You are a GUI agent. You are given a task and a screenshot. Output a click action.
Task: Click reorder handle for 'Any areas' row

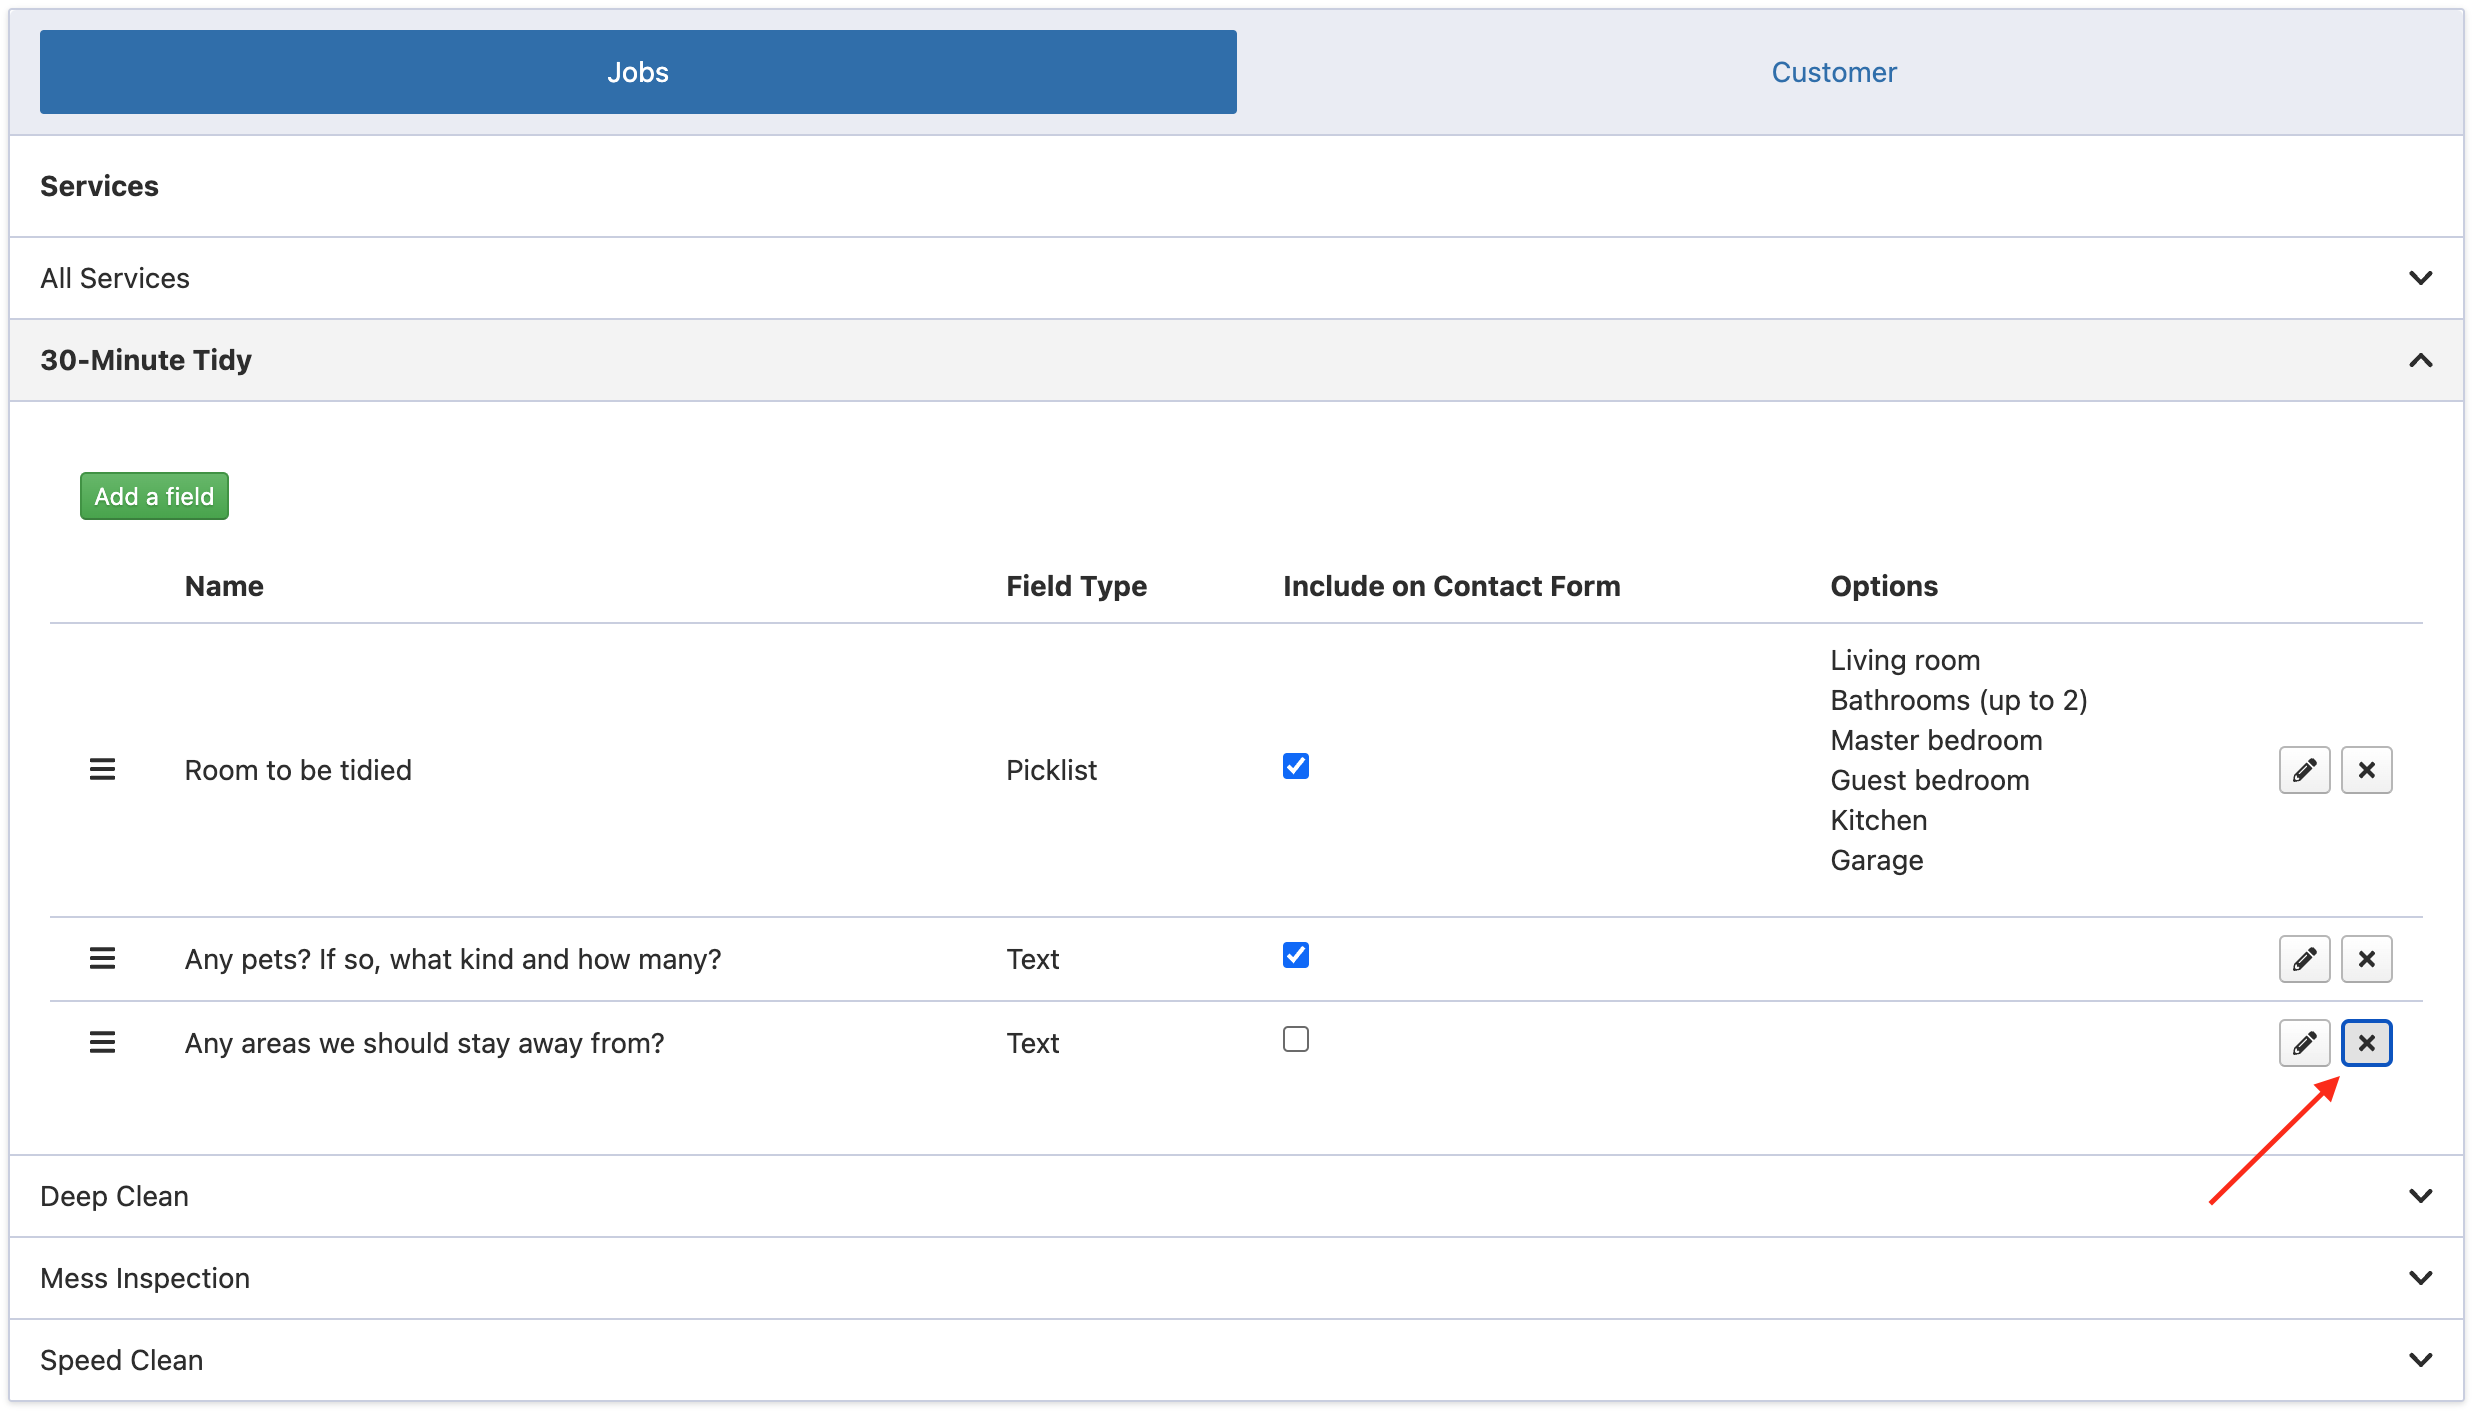(x=102, y=1043)
